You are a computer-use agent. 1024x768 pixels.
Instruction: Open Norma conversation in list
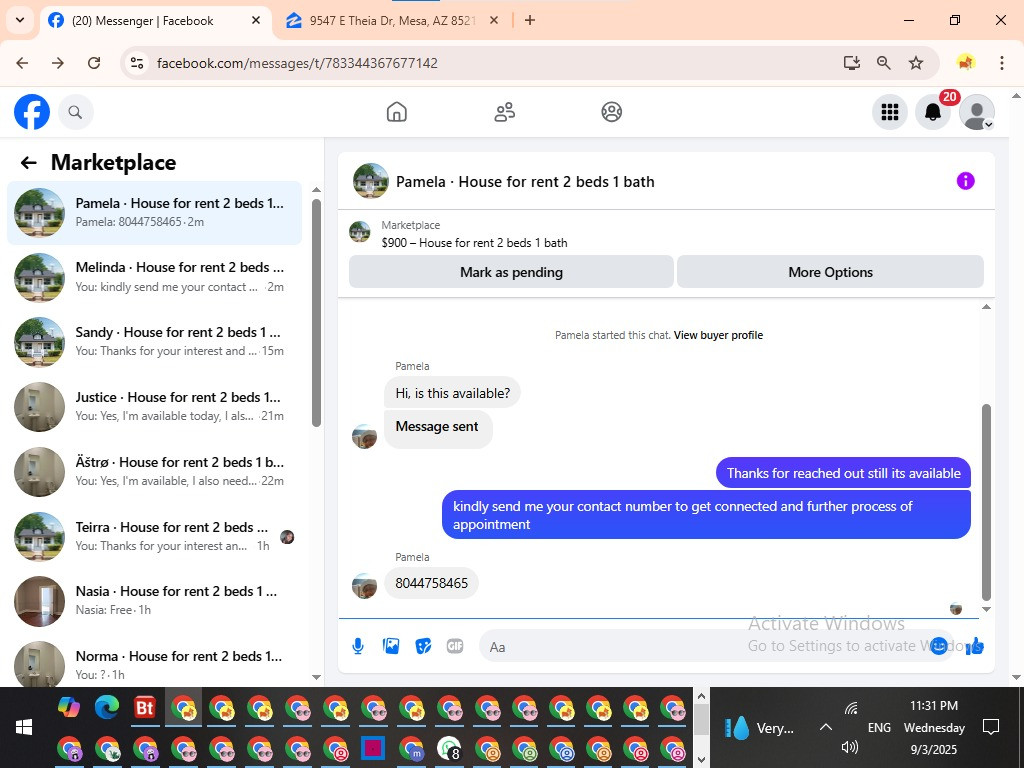155,665
